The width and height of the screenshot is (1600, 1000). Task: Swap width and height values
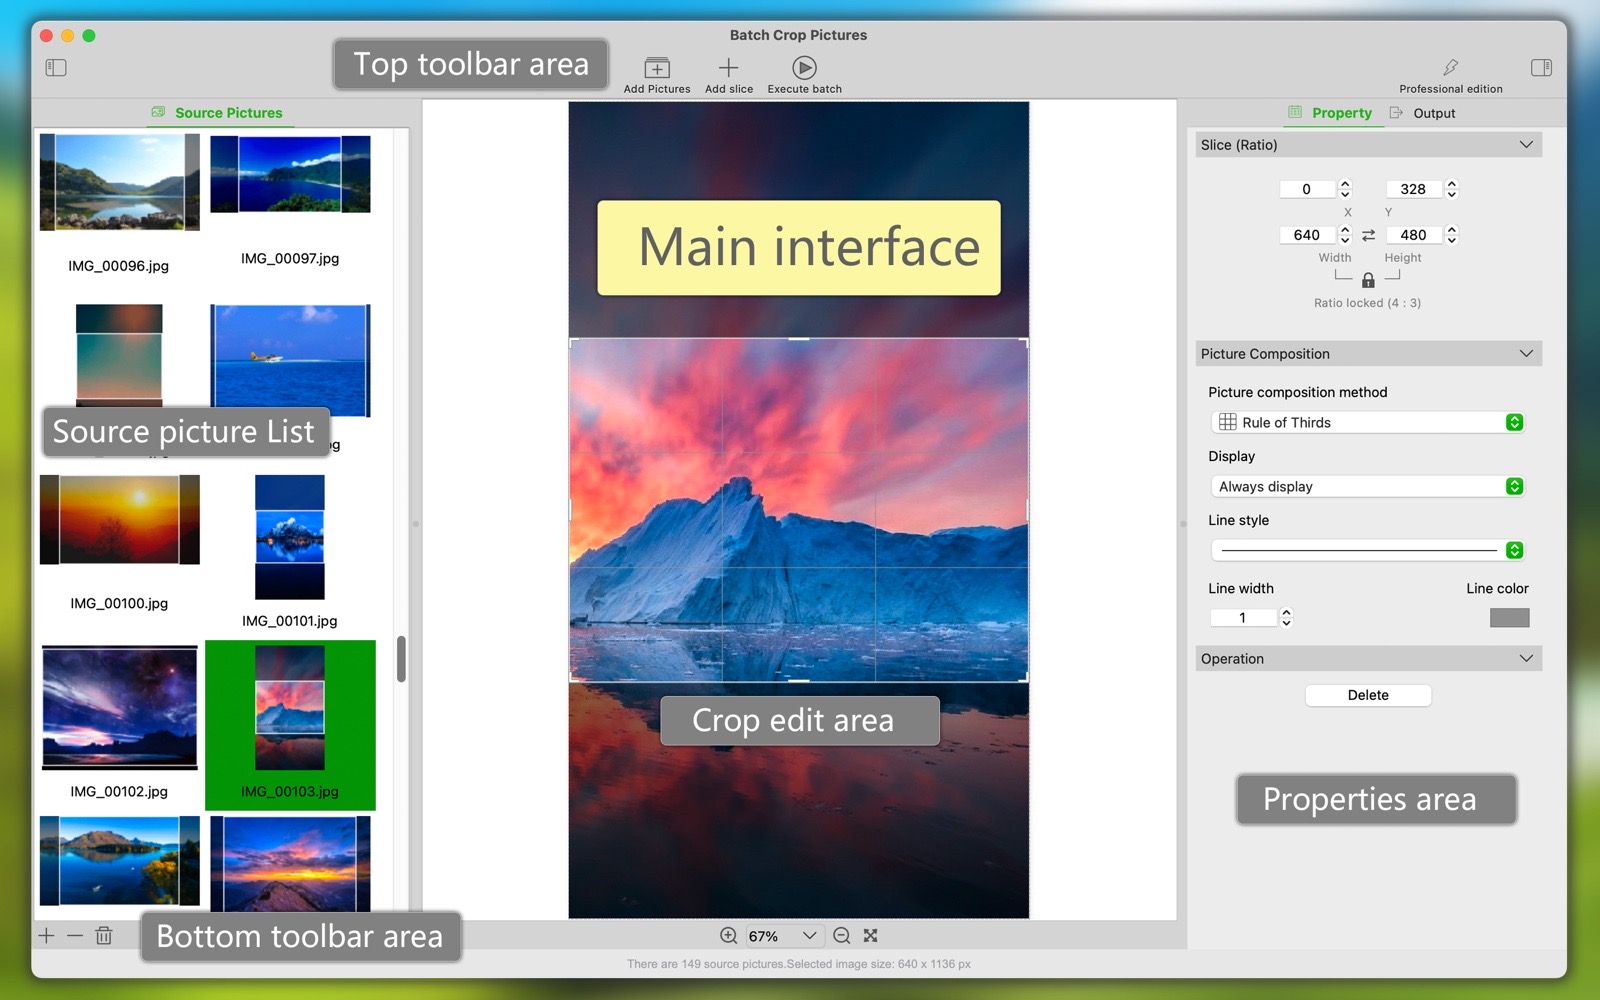[1368, 235]
